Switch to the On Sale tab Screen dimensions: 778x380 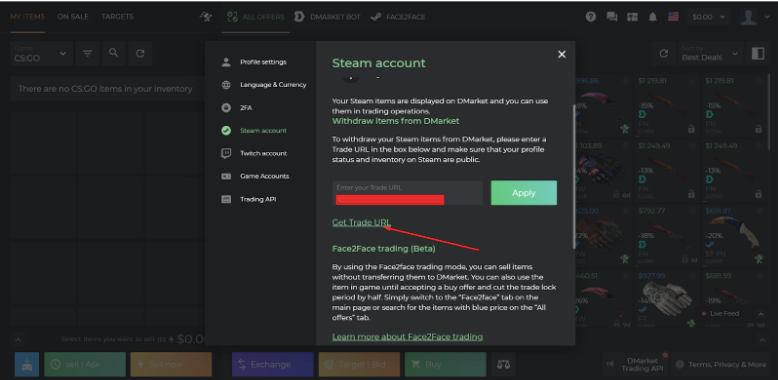click(x=72, y=16)
